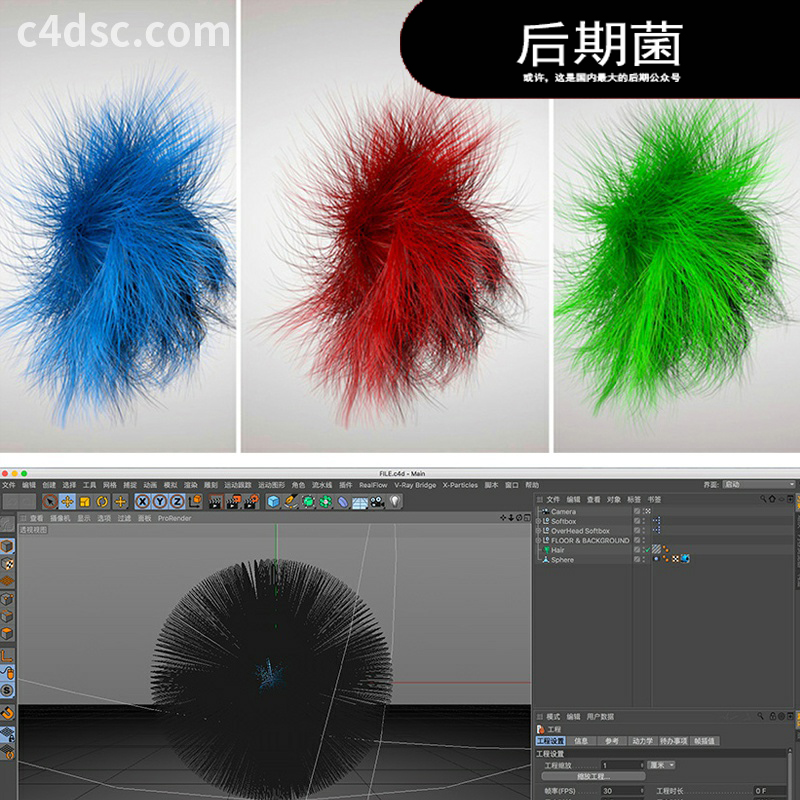Switch to the 参考 tab
800x800 pixels.
click(x=612, y=741)
